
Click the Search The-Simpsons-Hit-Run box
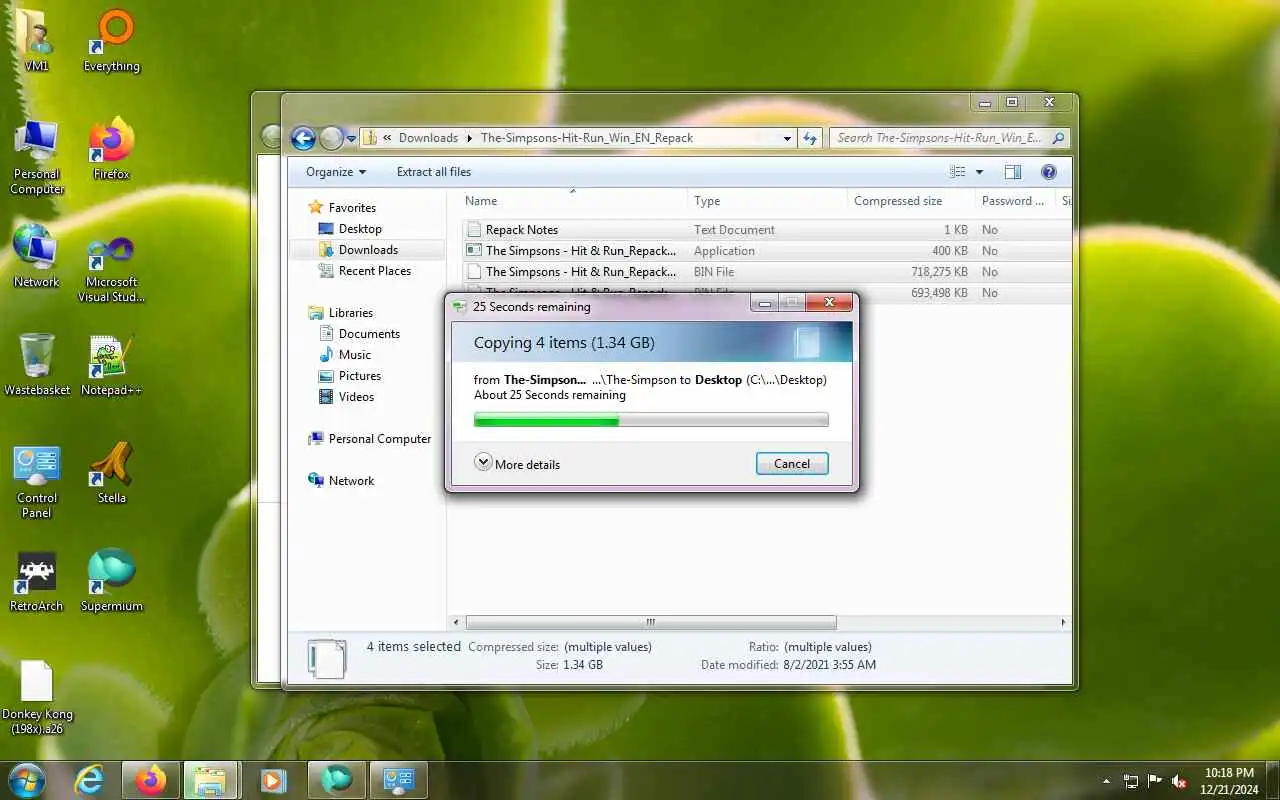click(950, 138)
